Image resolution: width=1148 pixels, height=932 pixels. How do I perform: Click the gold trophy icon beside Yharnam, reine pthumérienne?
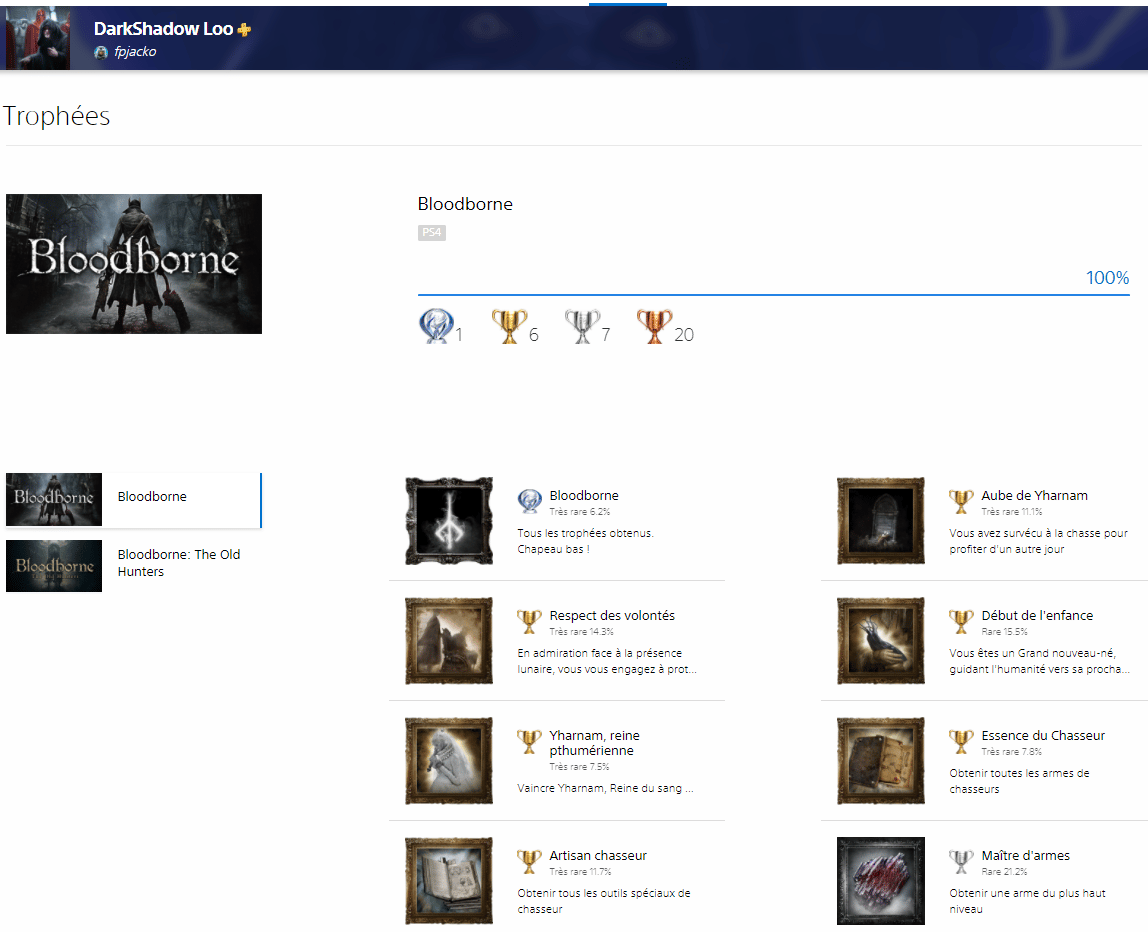pyautogui.click(x=529, y=741)
